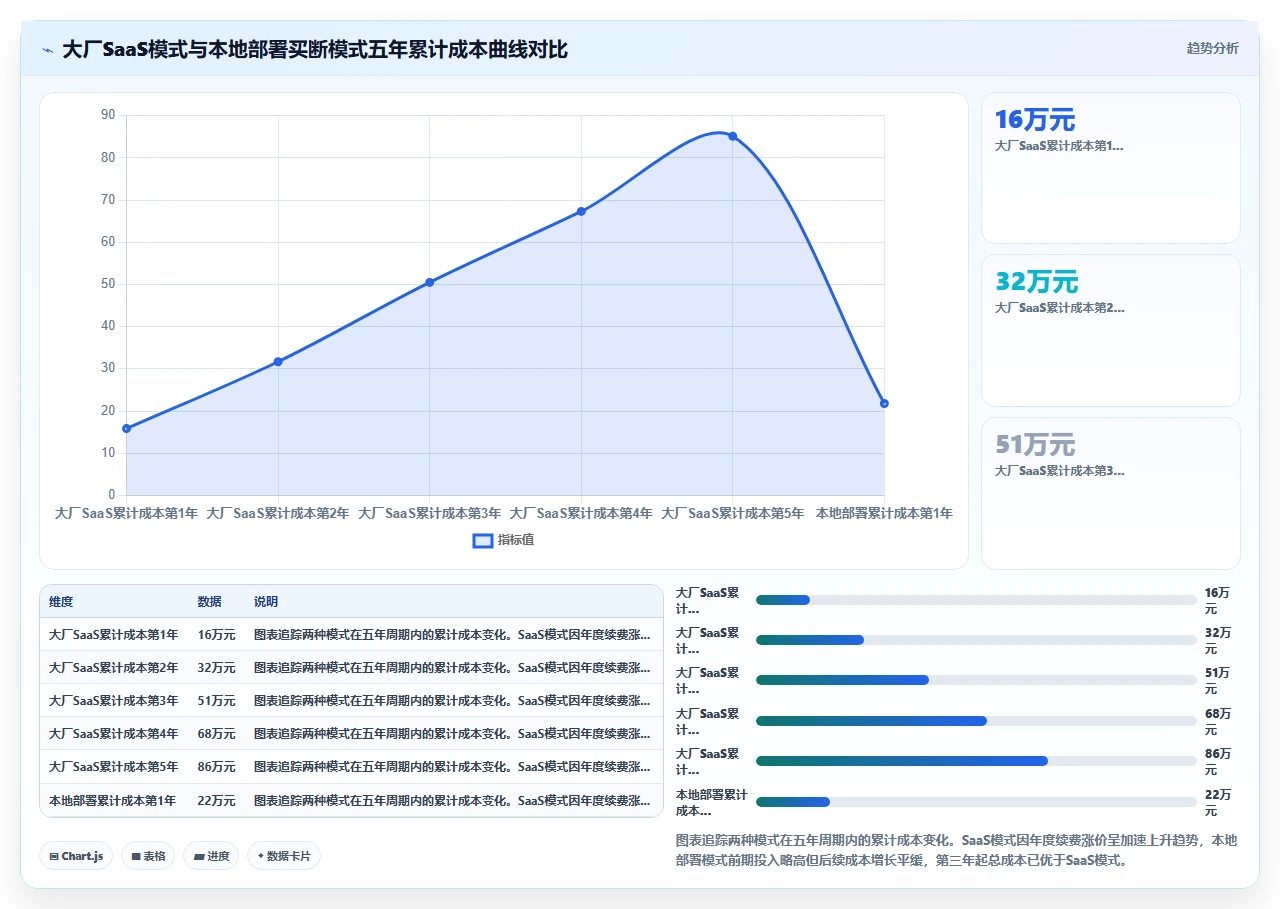Screen dimensions: 1280x909
Task: Click the lightning icon beside the dashboard title
Action: tap(48, 49)
